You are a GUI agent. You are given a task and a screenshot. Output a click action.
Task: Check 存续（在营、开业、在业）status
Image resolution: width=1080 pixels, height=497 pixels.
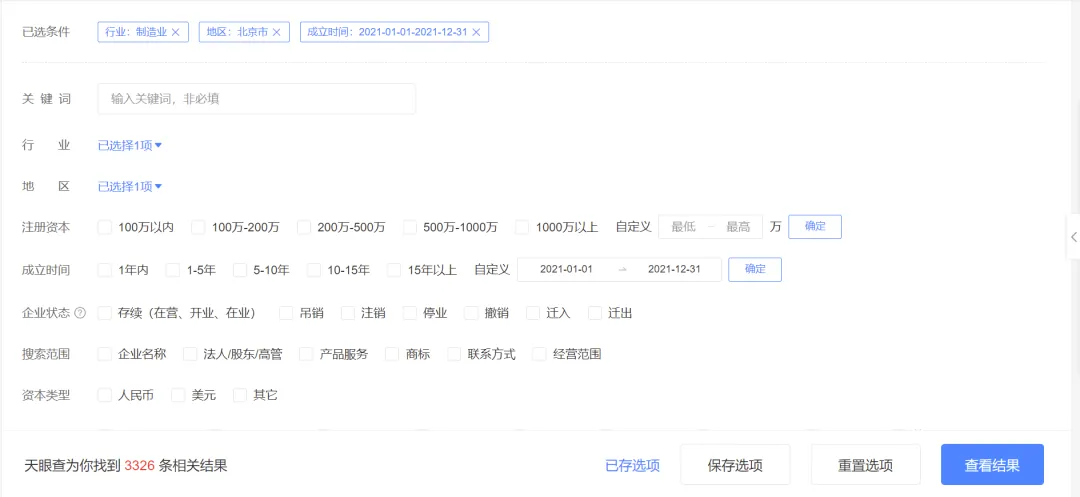105,313
